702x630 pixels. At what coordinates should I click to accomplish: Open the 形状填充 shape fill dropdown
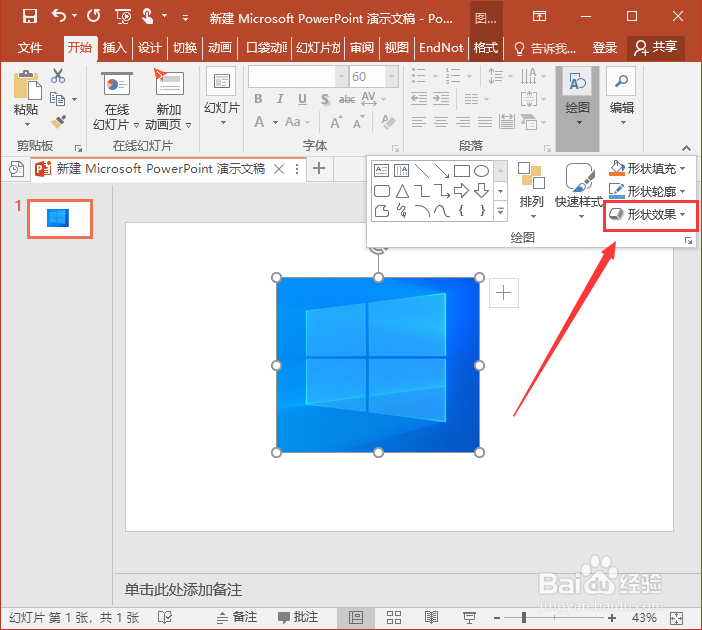coord(647,168)
